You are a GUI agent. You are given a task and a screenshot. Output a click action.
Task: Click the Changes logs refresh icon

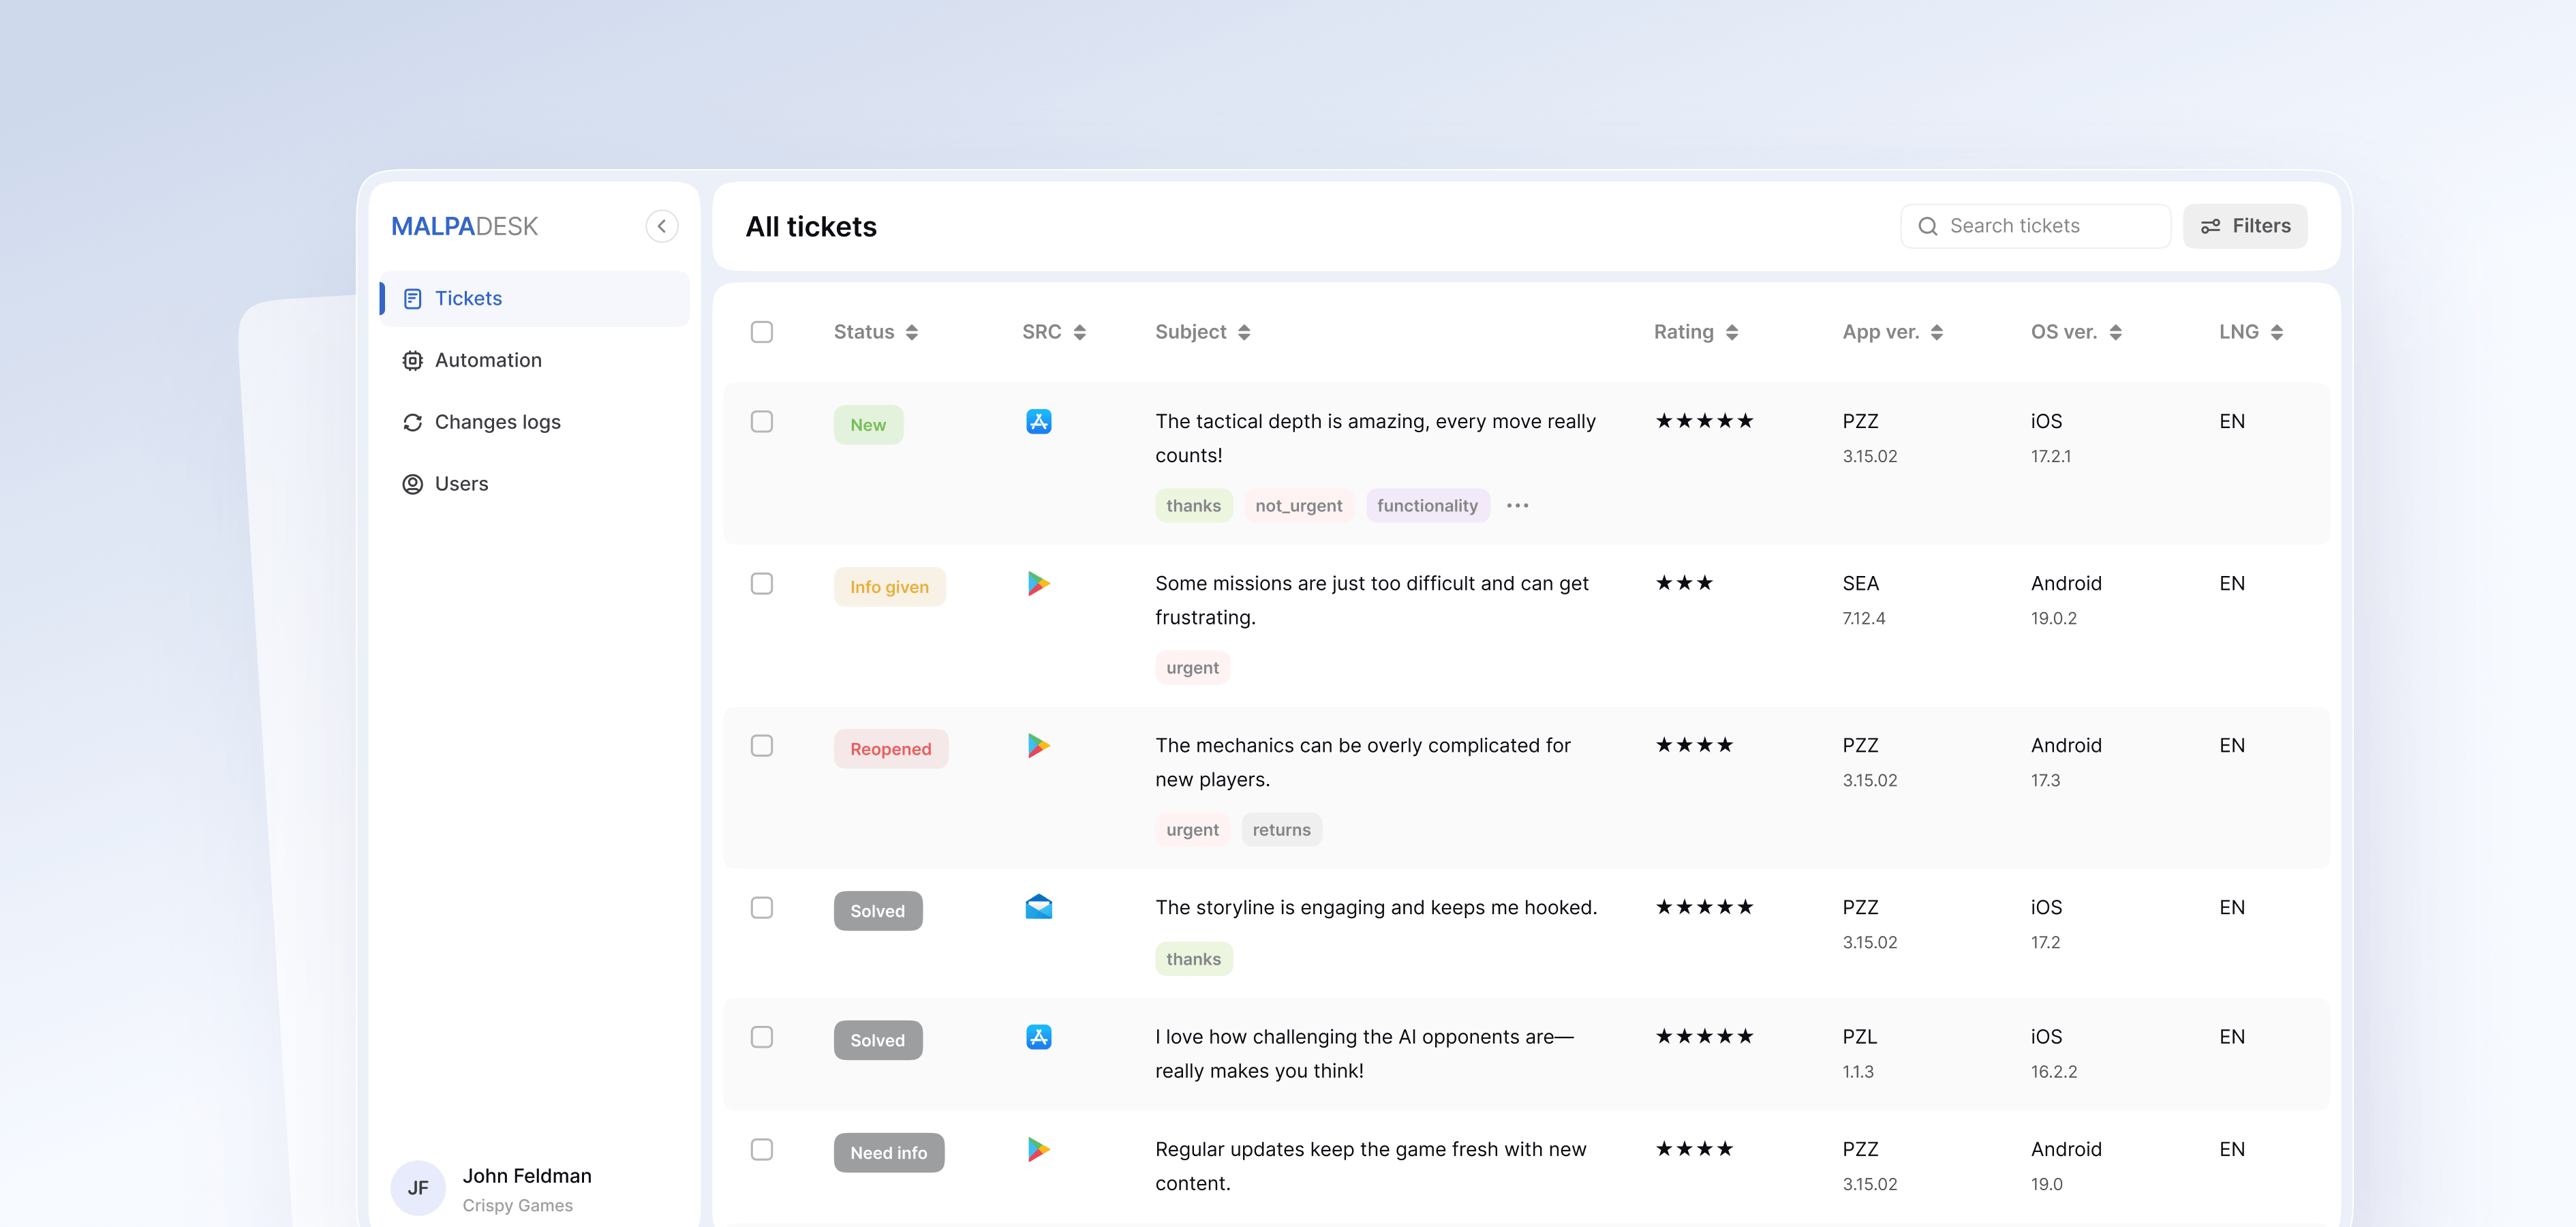click(x=412, y=422)
